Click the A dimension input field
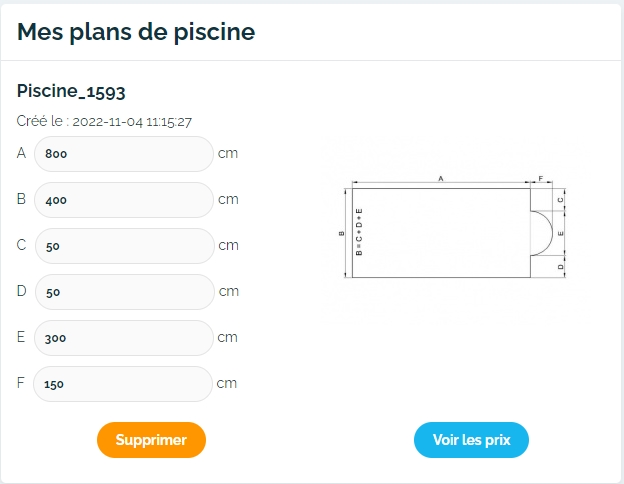Image resolution: width=624 pixels, height=484 pixels. click(x=123, y=154)
